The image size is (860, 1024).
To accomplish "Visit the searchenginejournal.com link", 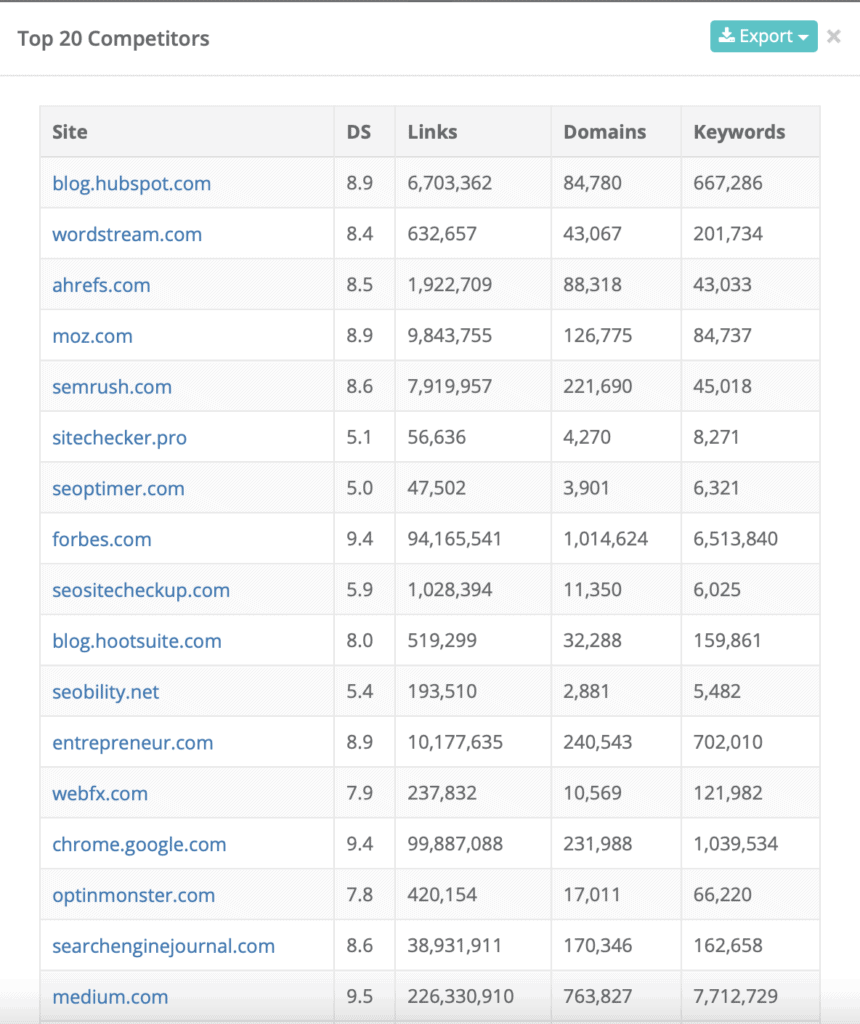I will 163,947.
